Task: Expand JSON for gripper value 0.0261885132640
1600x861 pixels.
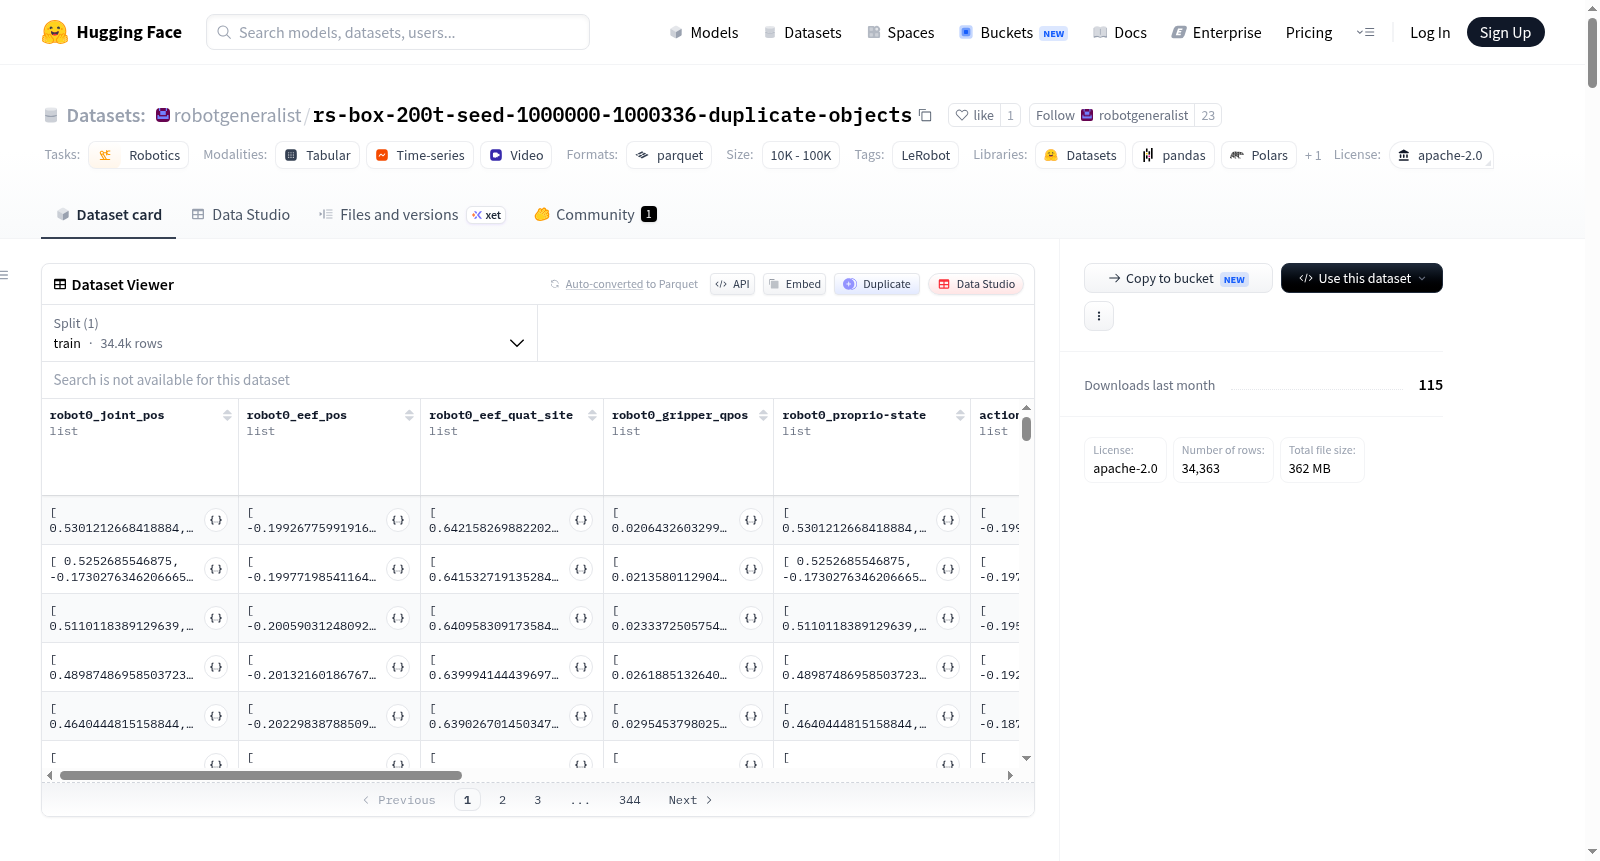Action: click(751, 667)
